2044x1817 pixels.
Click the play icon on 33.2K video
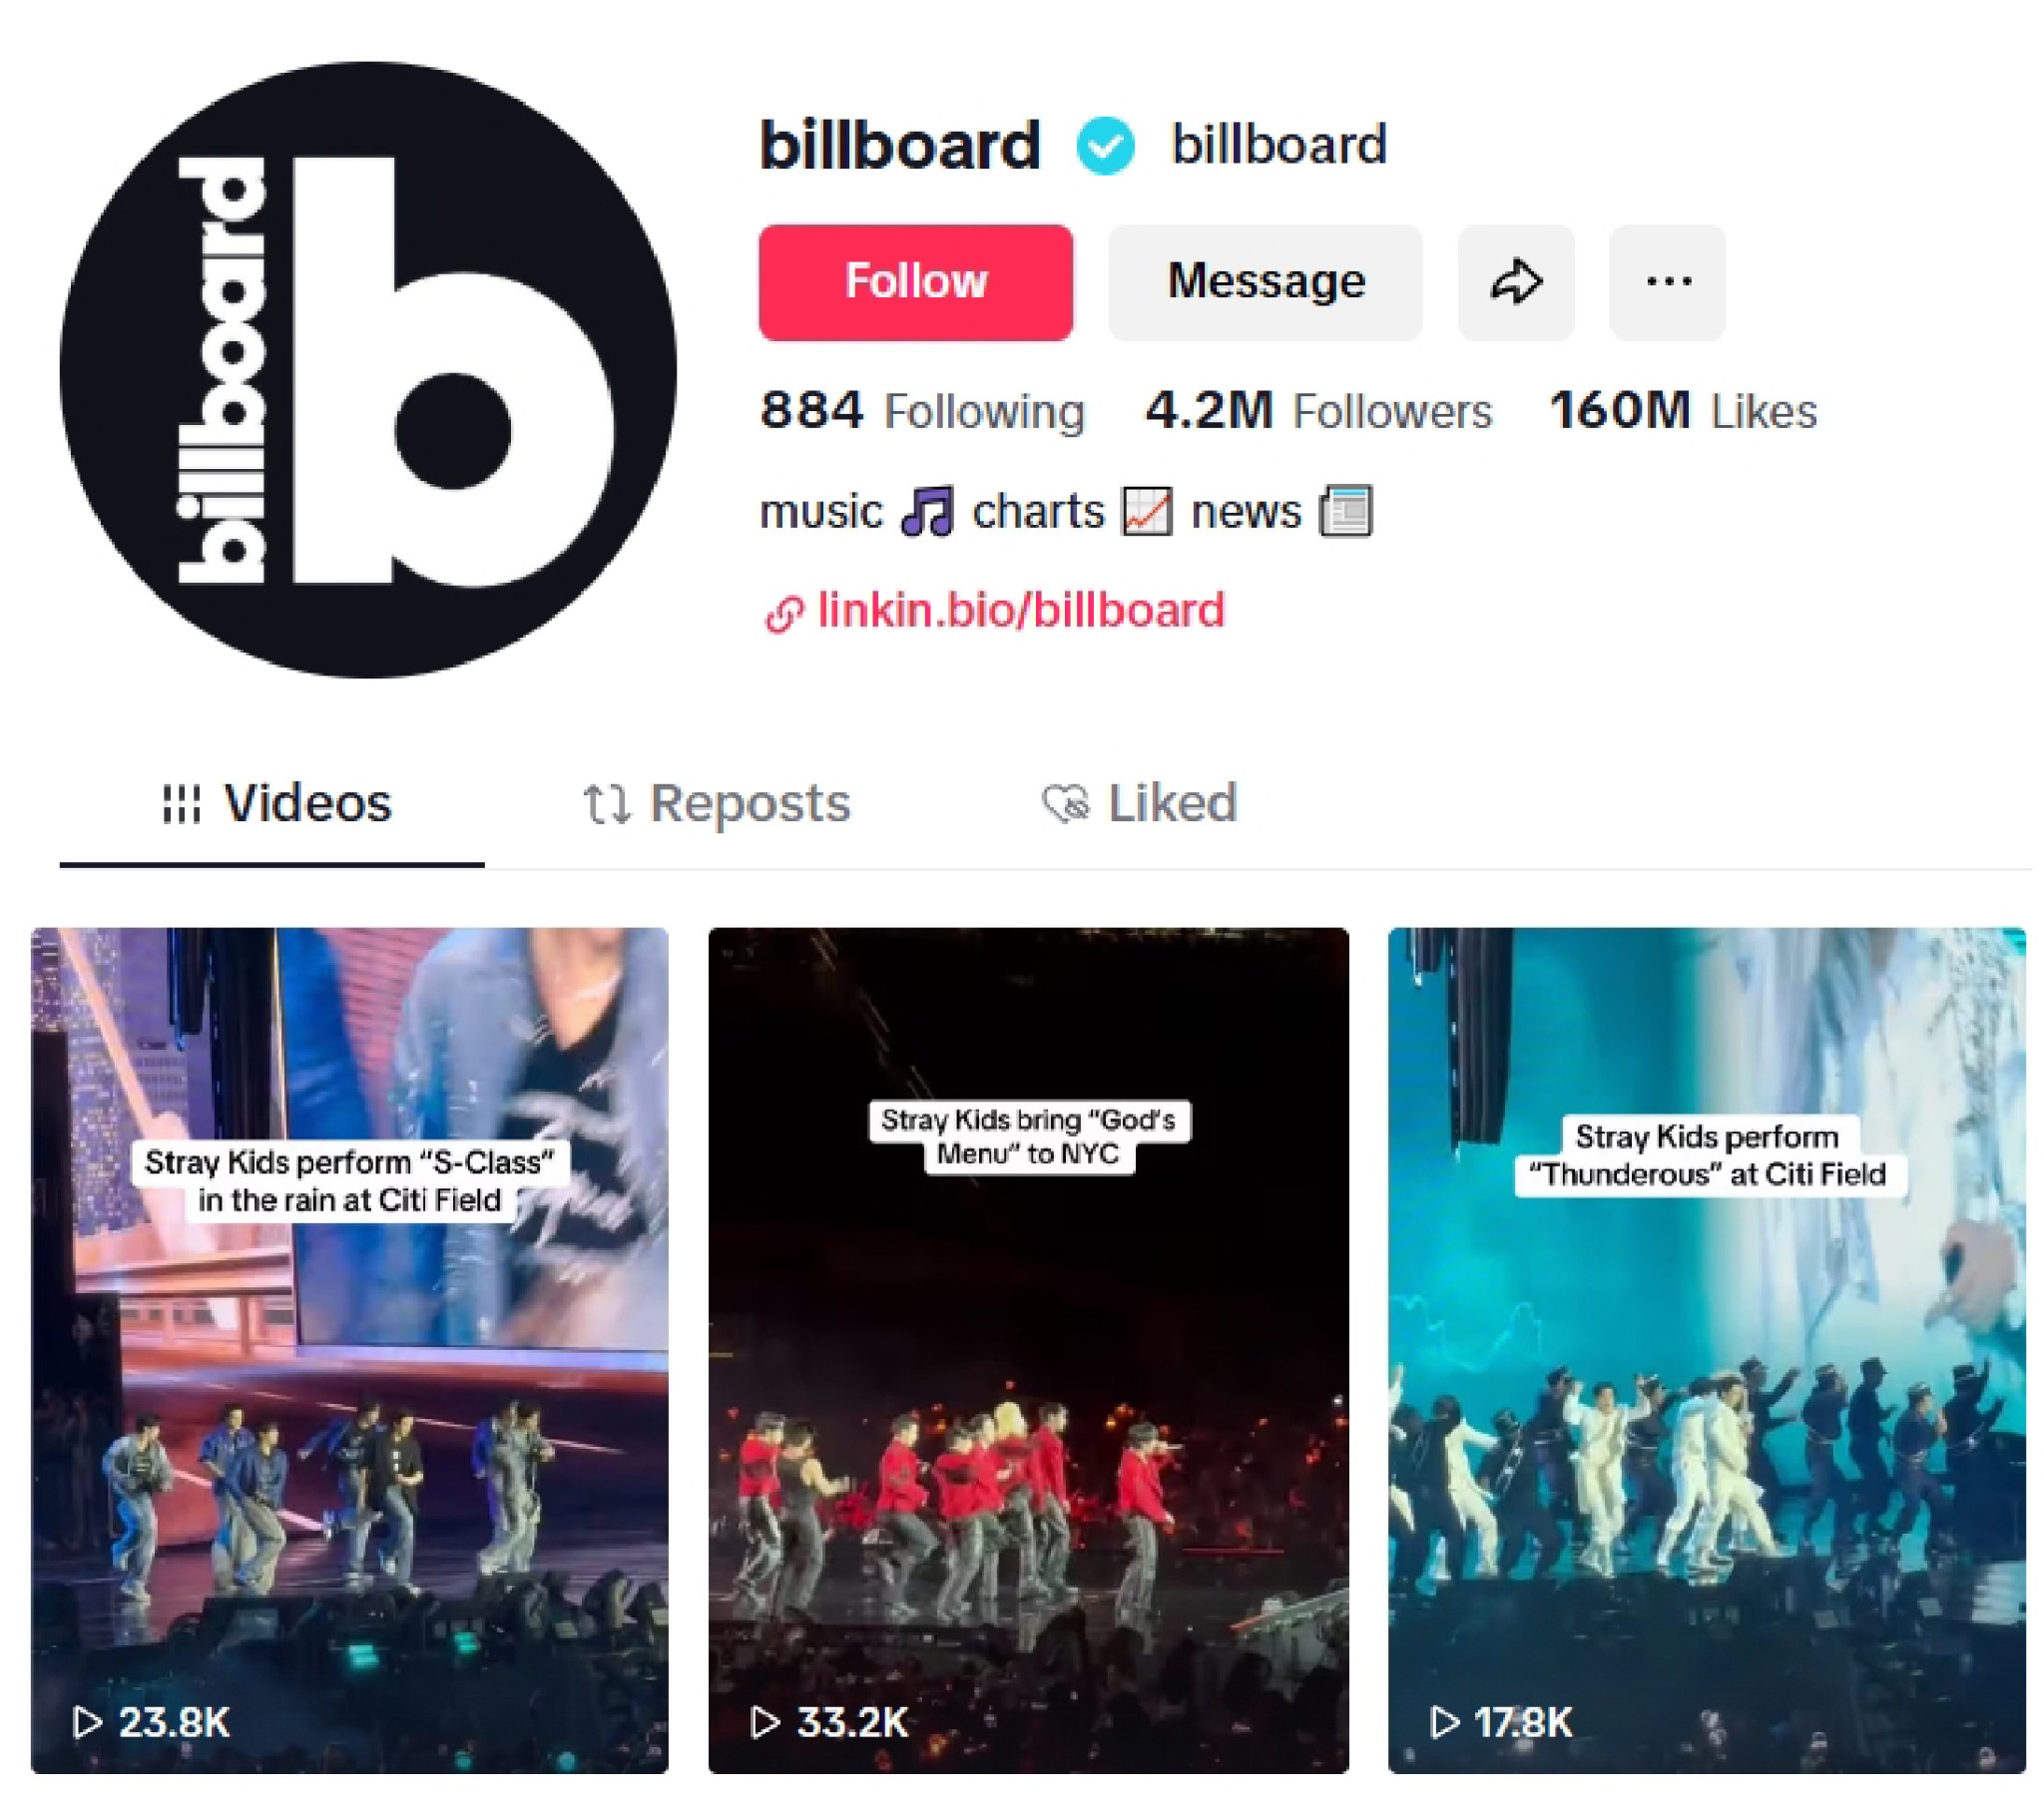click(765, 1721)
